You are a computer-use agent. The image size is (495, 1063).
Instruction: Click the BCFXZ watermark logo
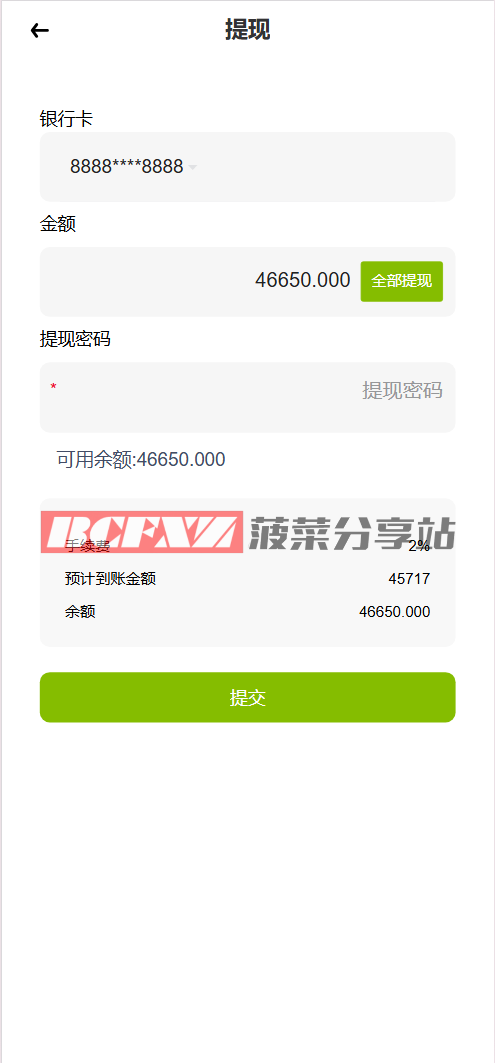coord(142,532)
